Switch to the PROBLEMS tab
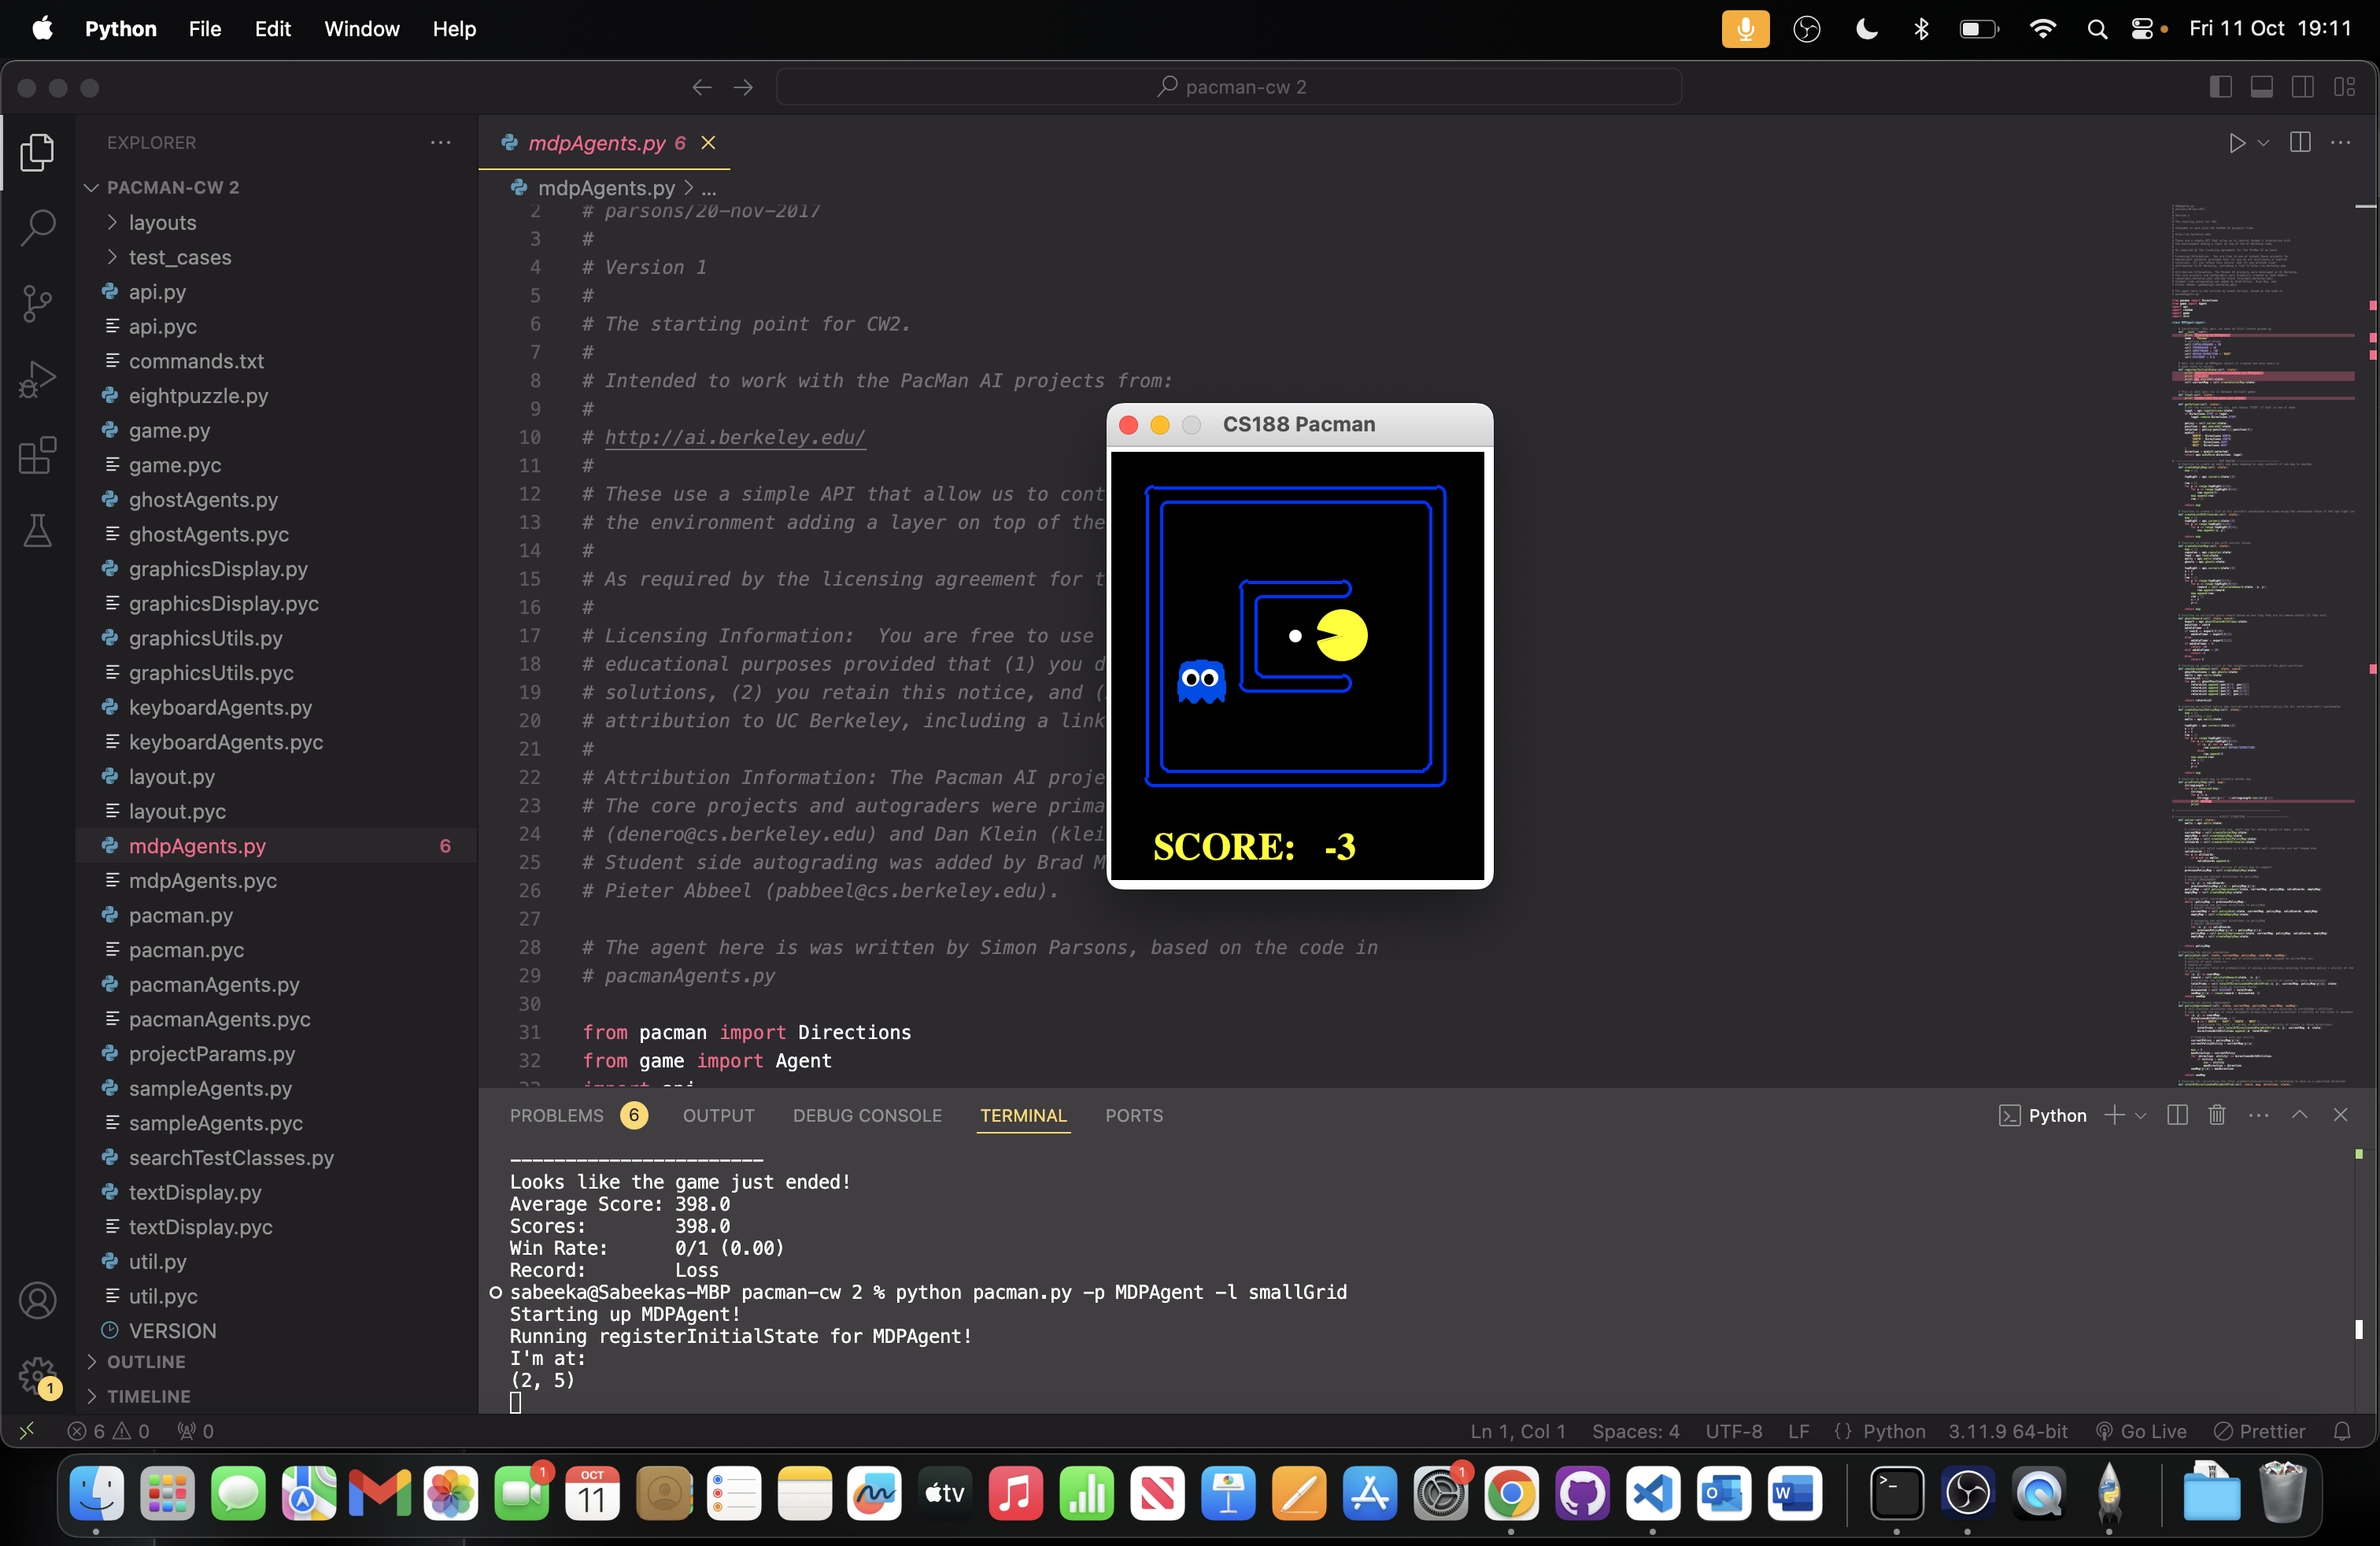The height and width of the screenshot is (1546, 2380). coord(556,1115)
